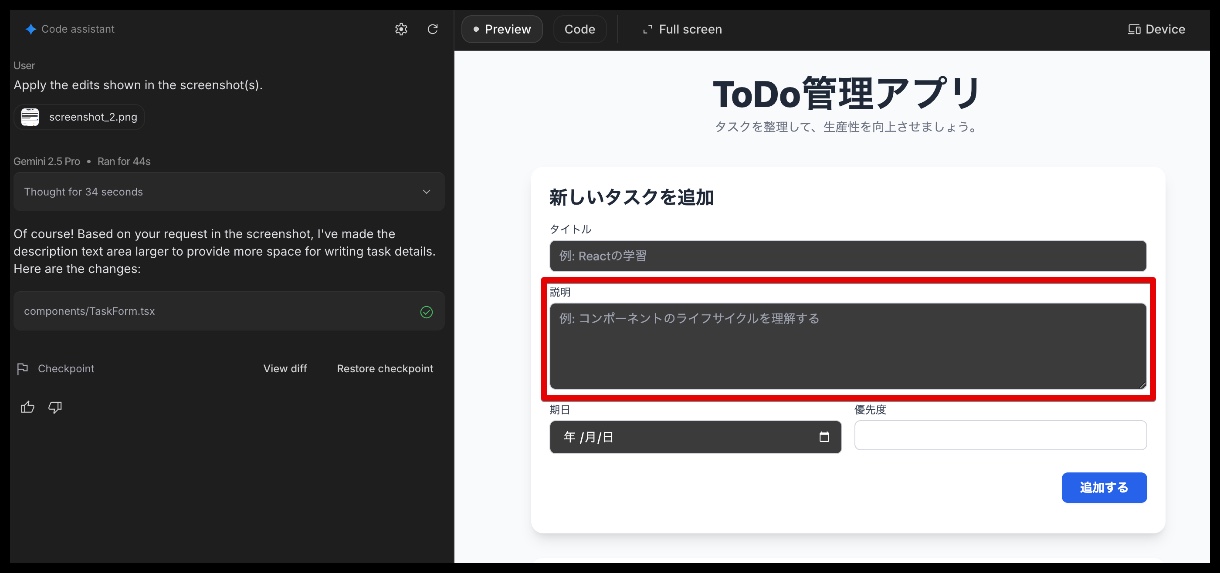Click the thumbs down feedback icon

click(x=55, y=407)
